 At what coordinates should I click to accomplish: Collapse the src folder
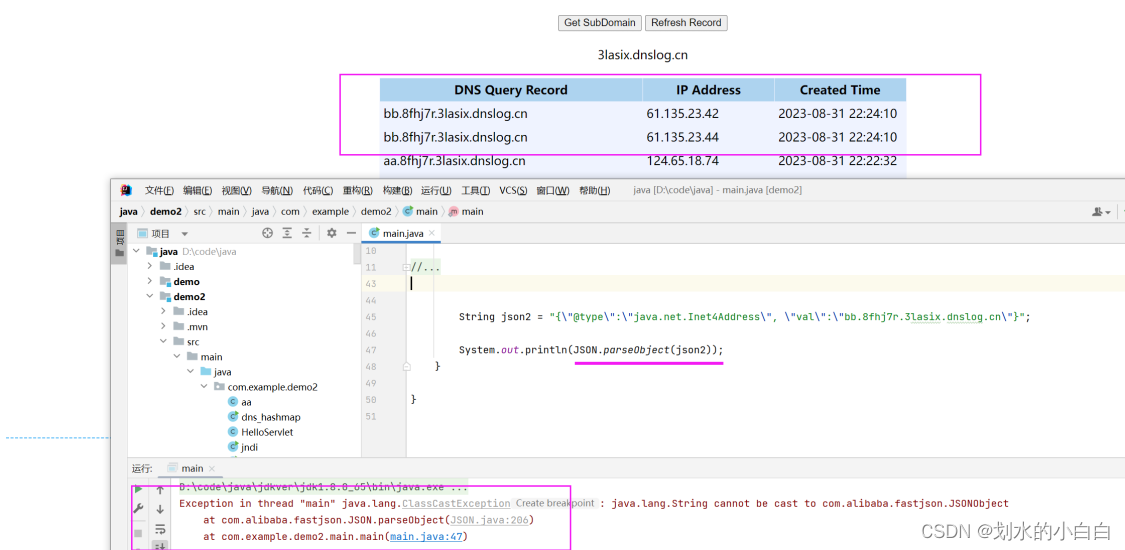pyautogui.click(x=163, y=342)
